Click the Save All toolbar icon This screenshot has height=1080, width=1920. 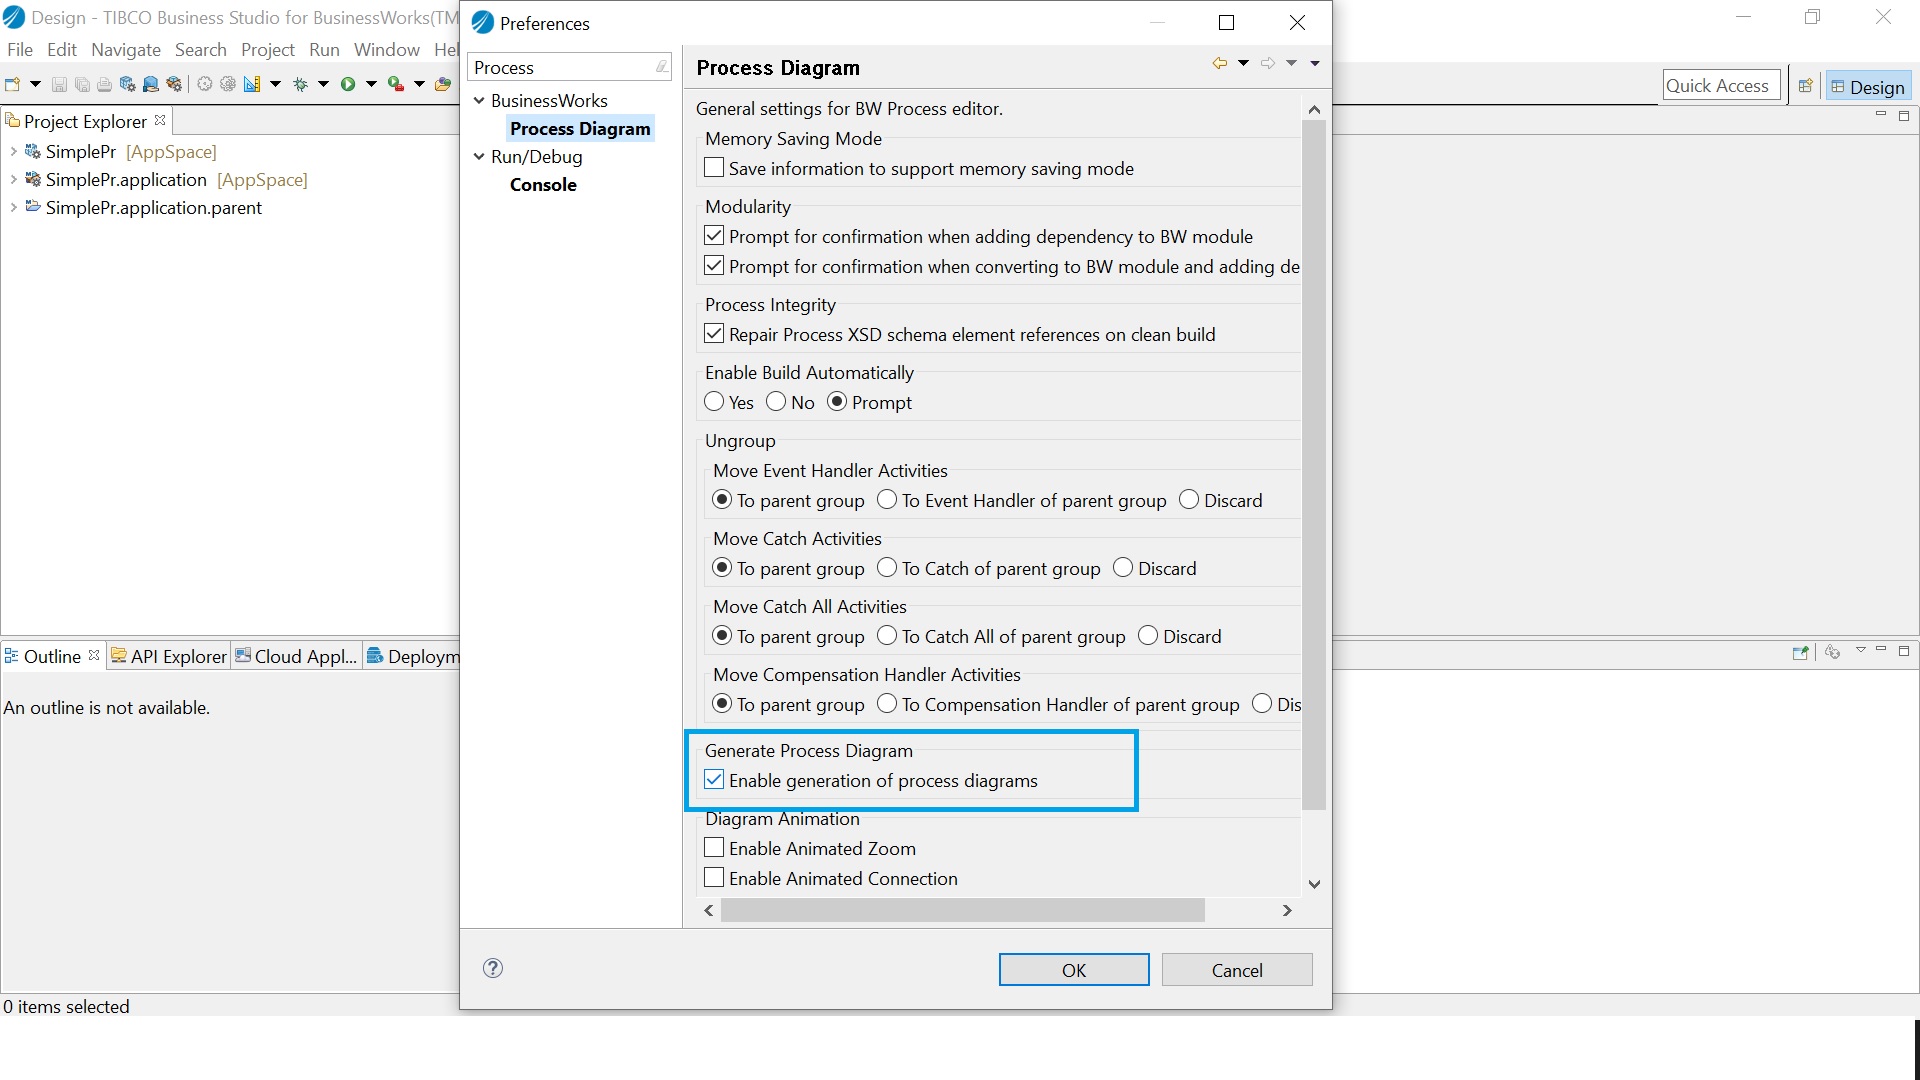pos(82,85)
